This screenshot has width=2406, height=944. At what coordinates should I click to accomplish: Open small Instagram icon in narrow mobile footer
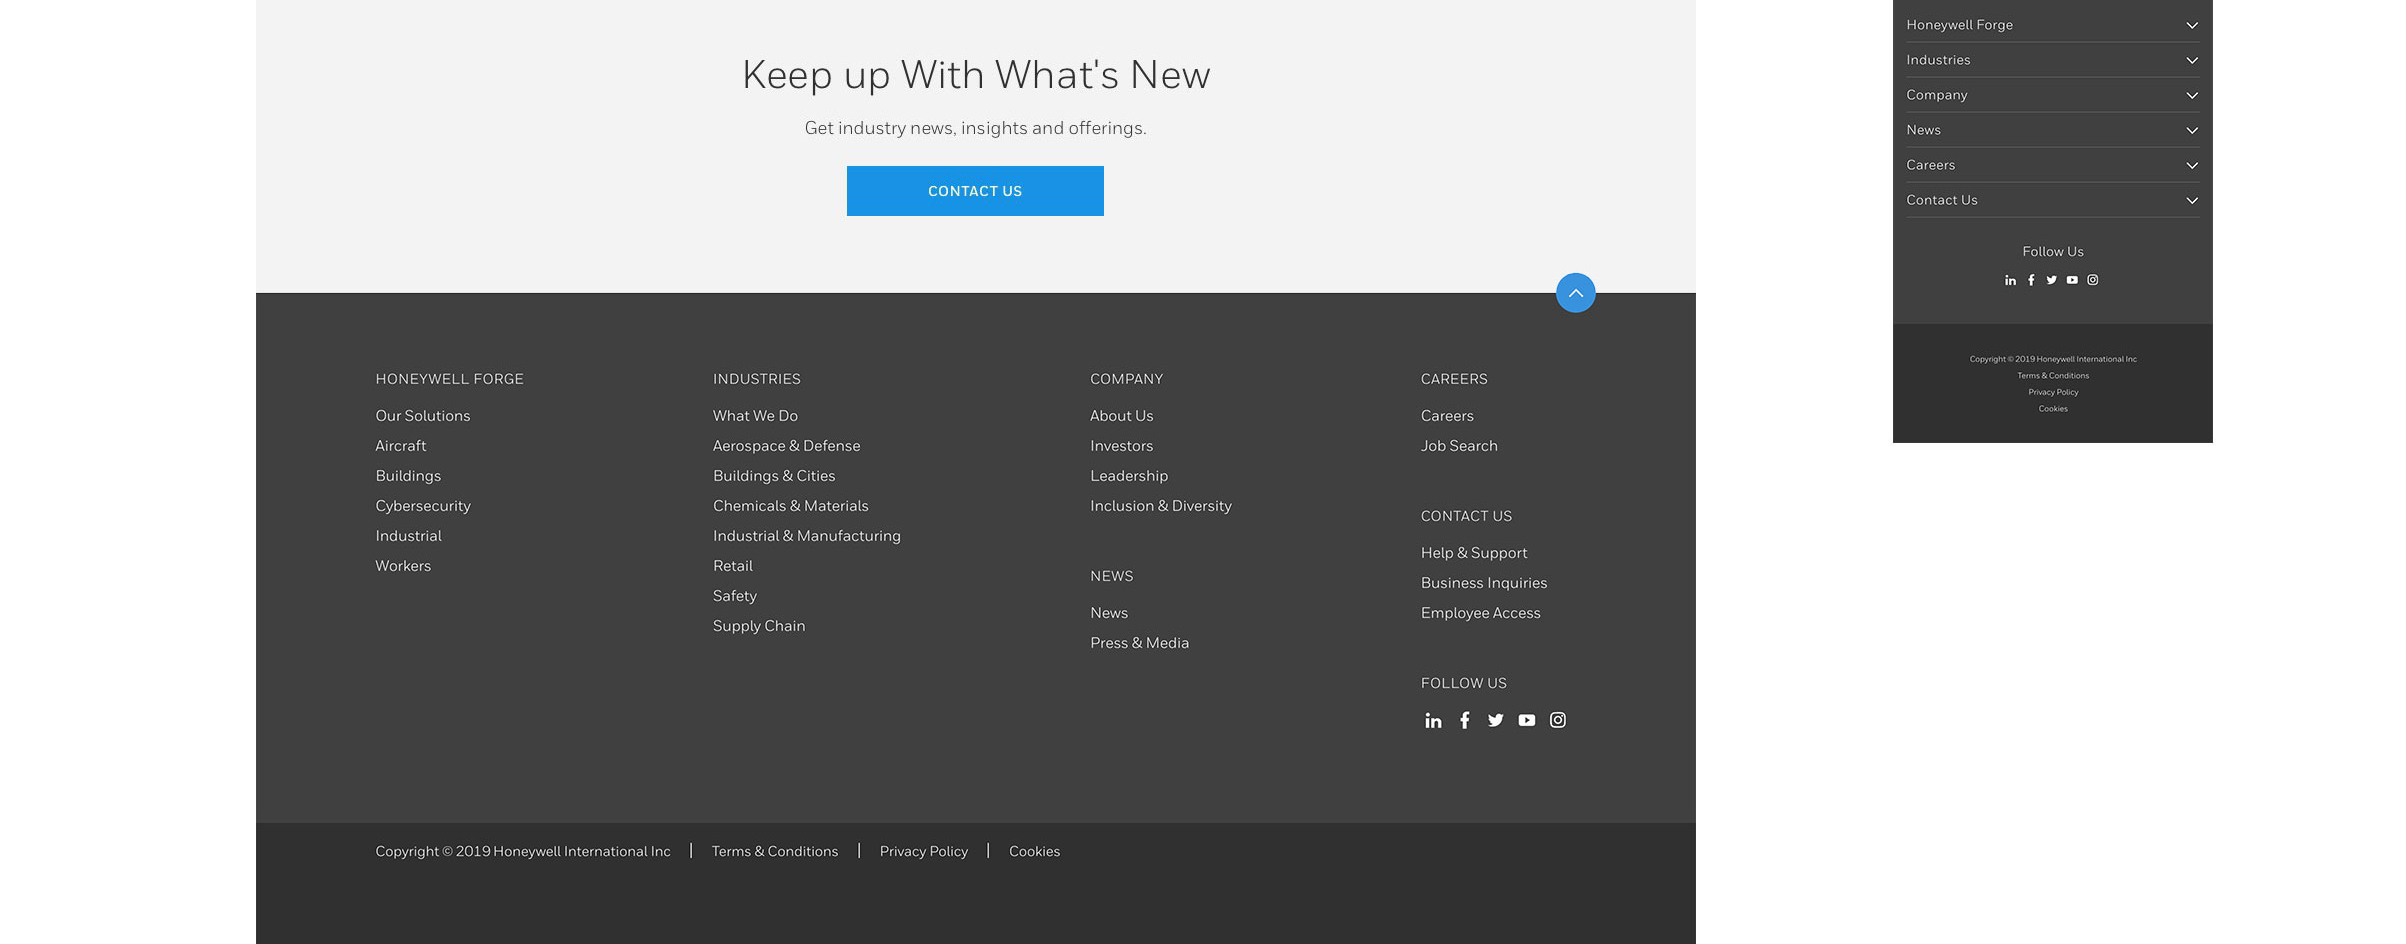coord(2092,280)
